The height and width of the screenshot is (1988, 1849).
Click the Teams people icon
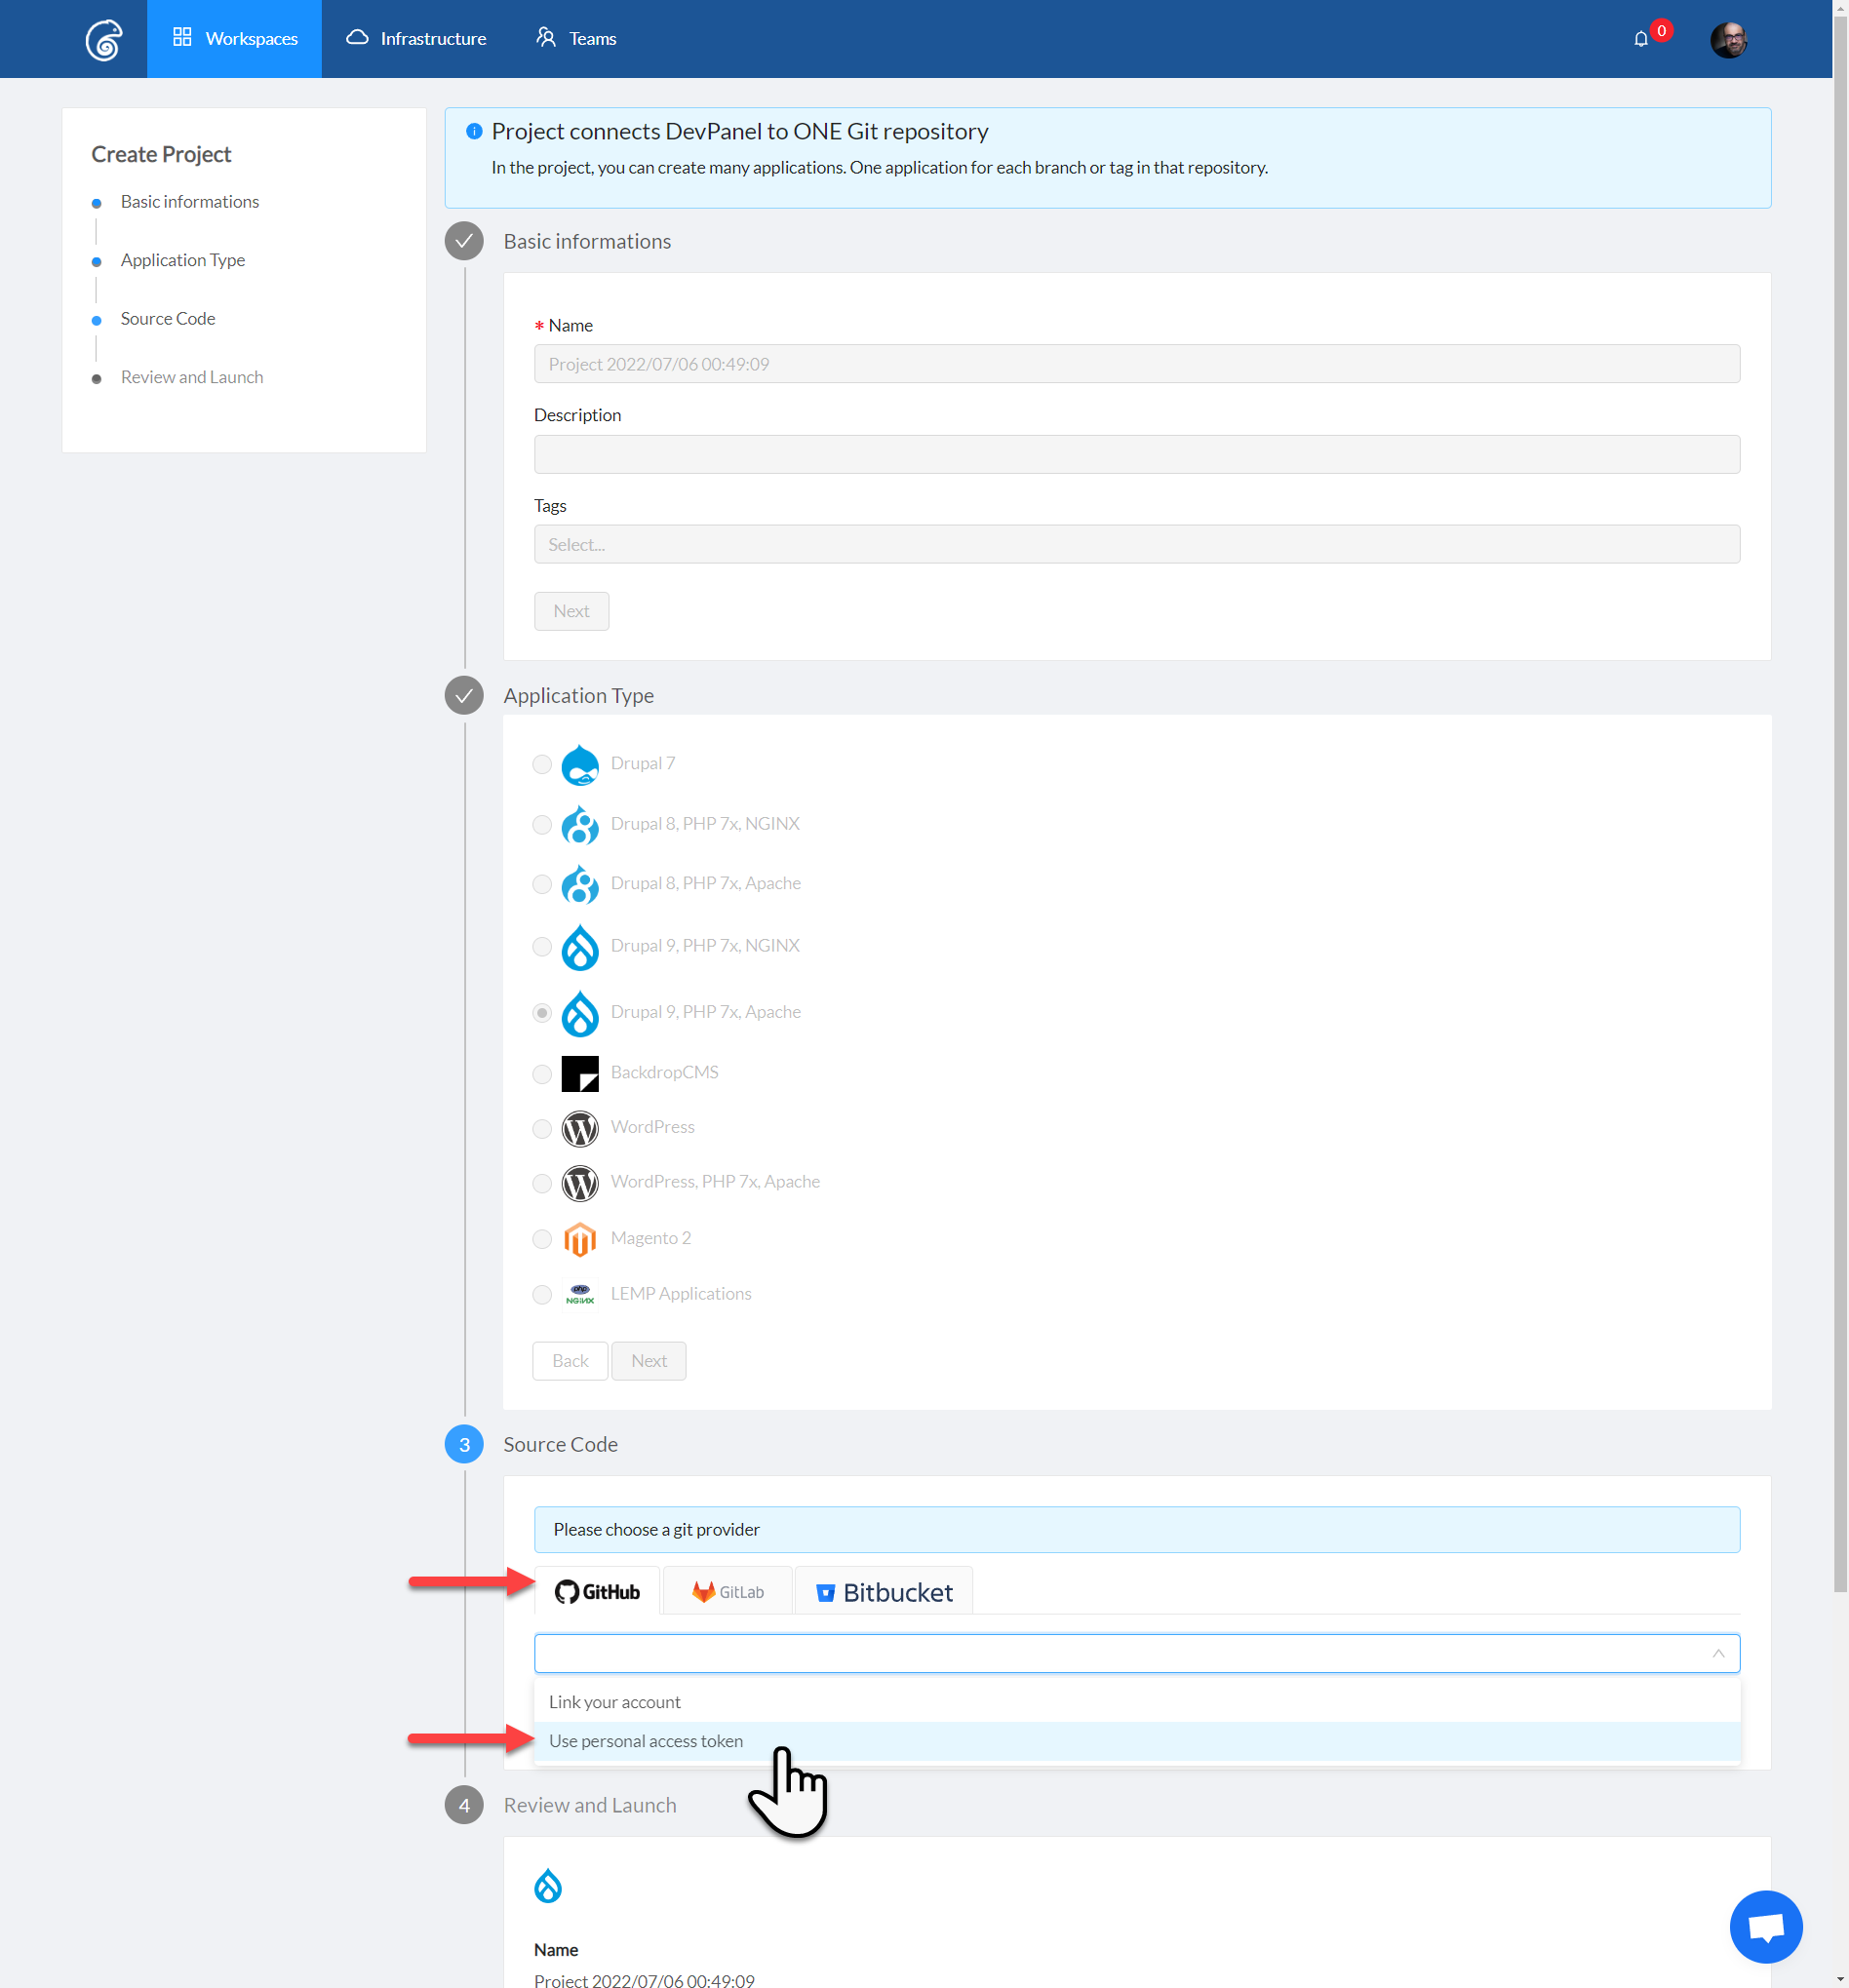(546, 38)
